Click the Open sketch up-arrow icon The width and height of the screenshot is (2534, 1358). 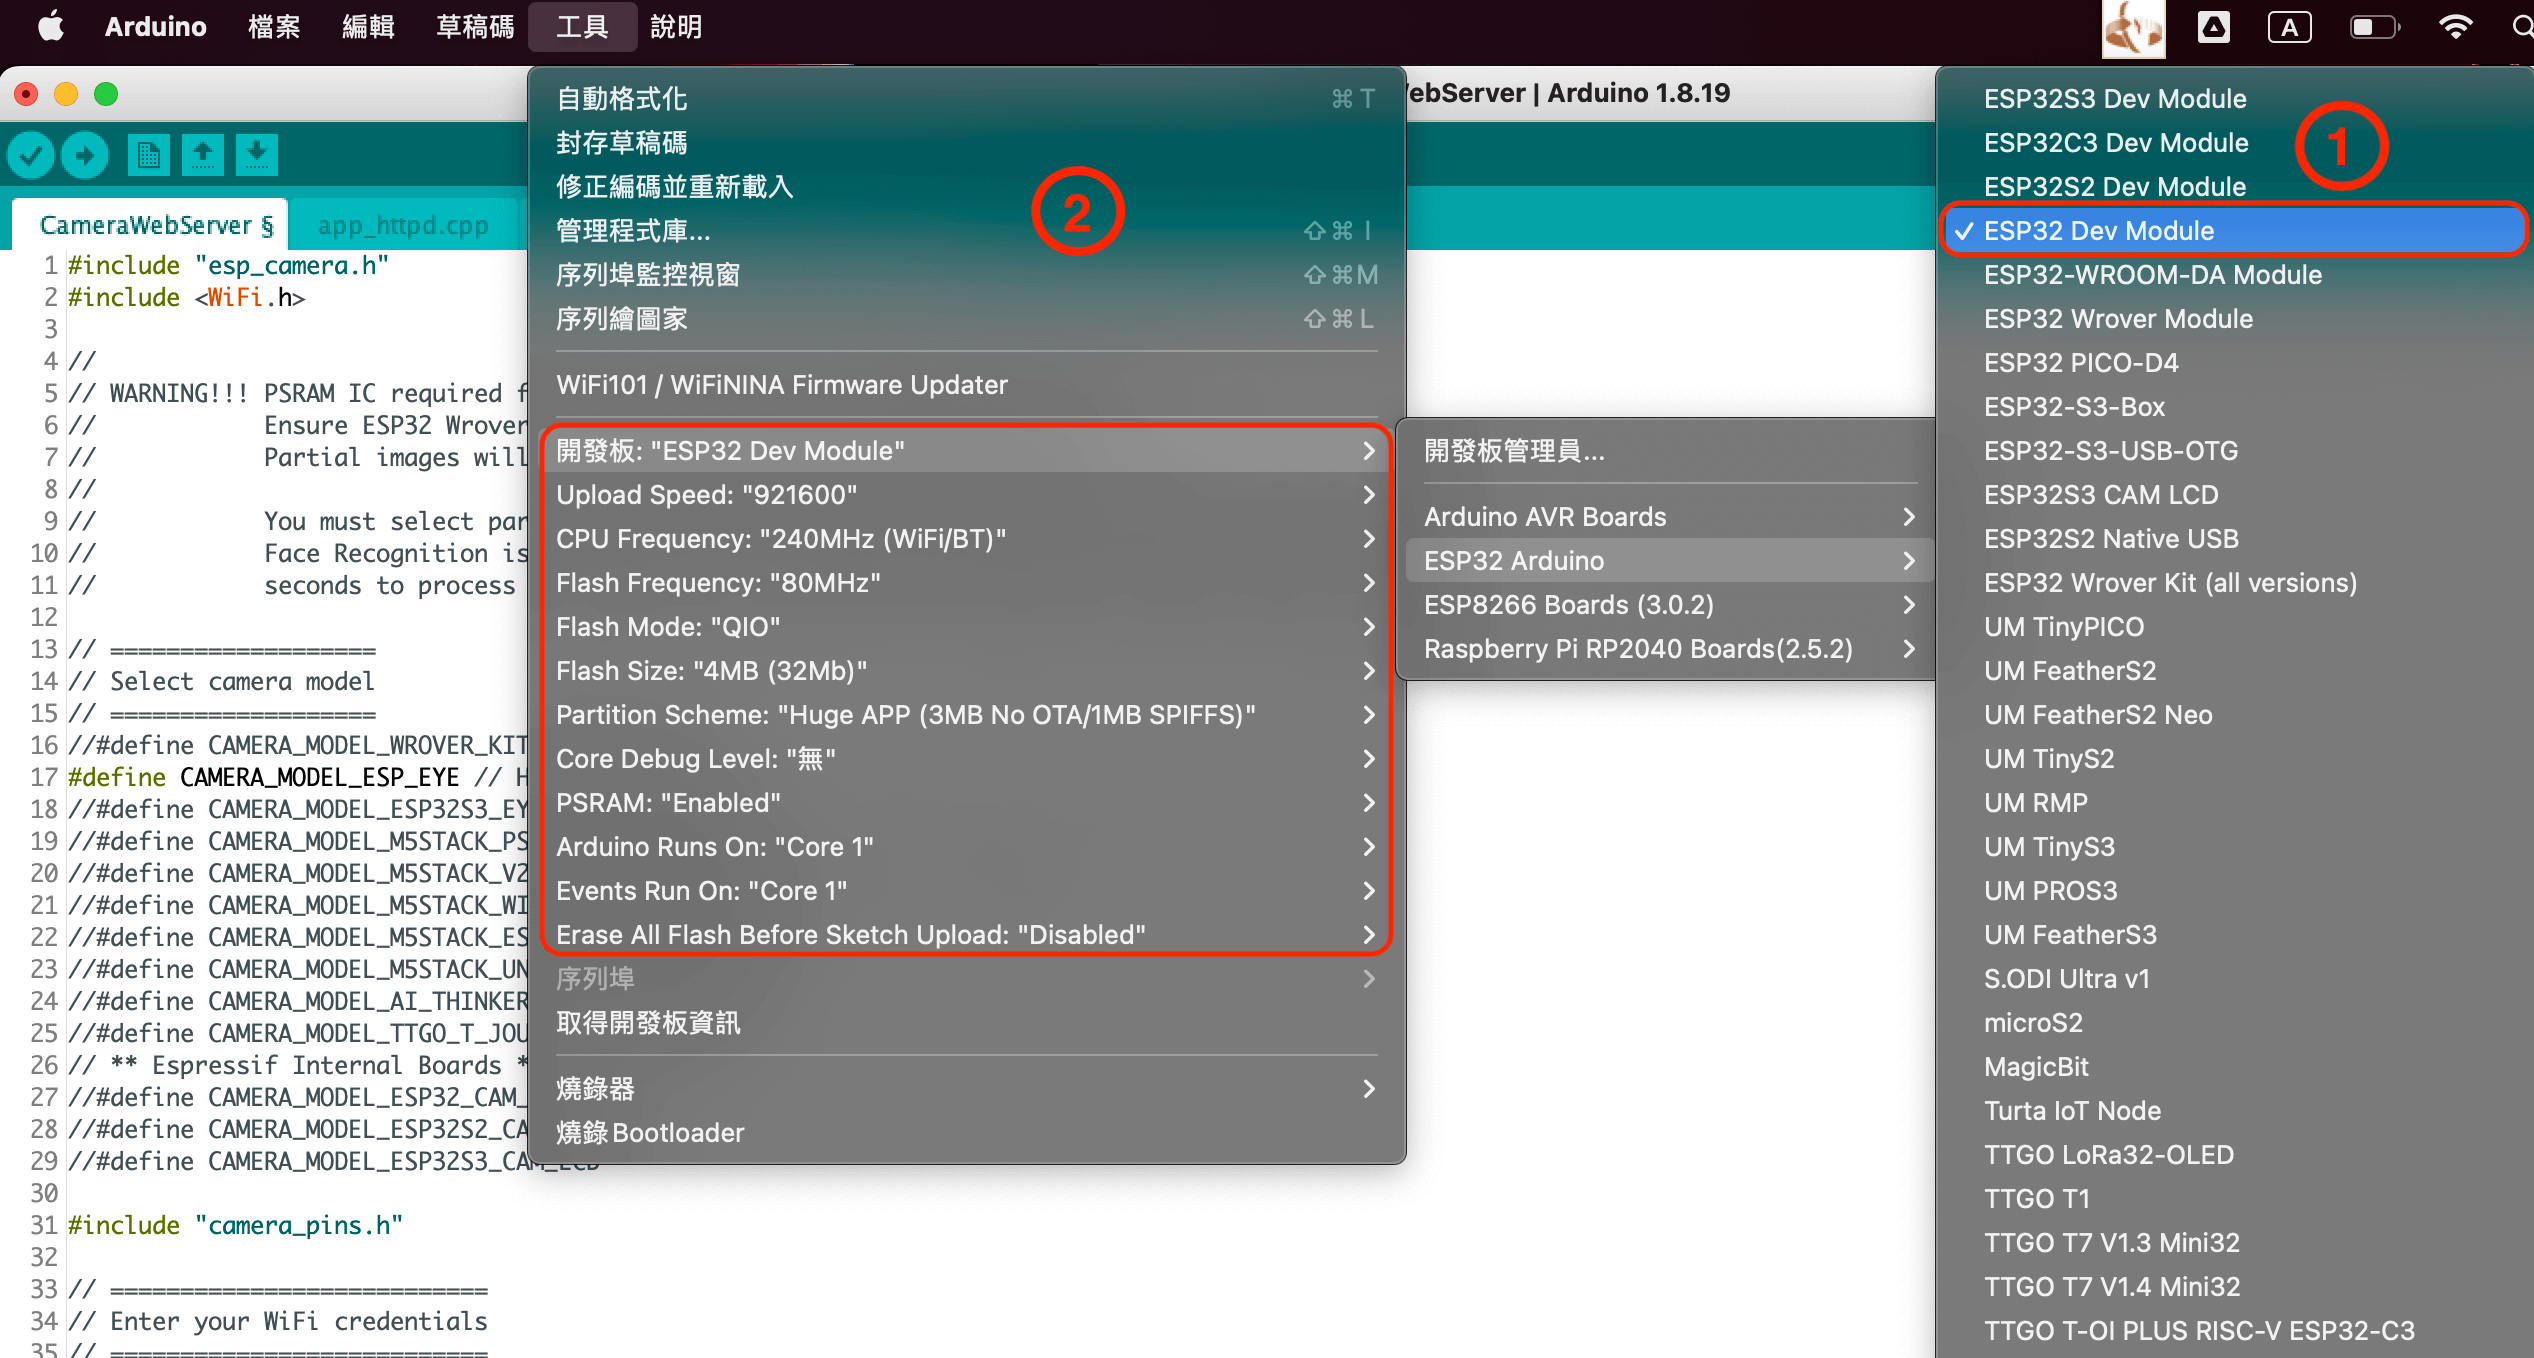[203, 155]
